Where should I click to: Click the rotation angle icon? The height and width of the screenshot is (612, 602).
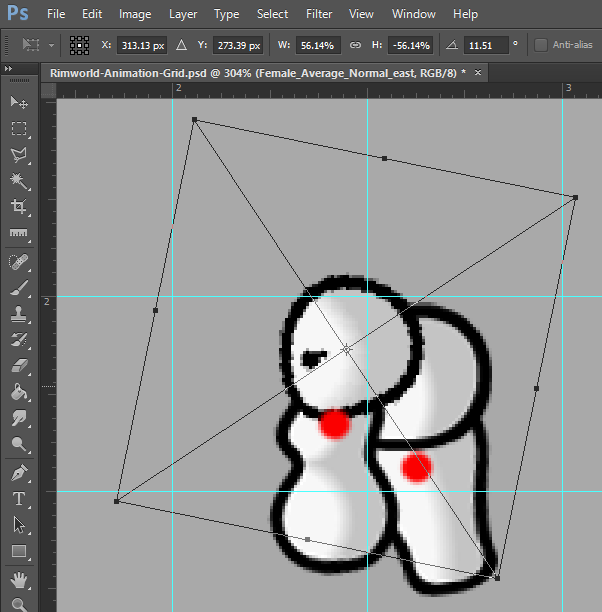click(452, 45)
